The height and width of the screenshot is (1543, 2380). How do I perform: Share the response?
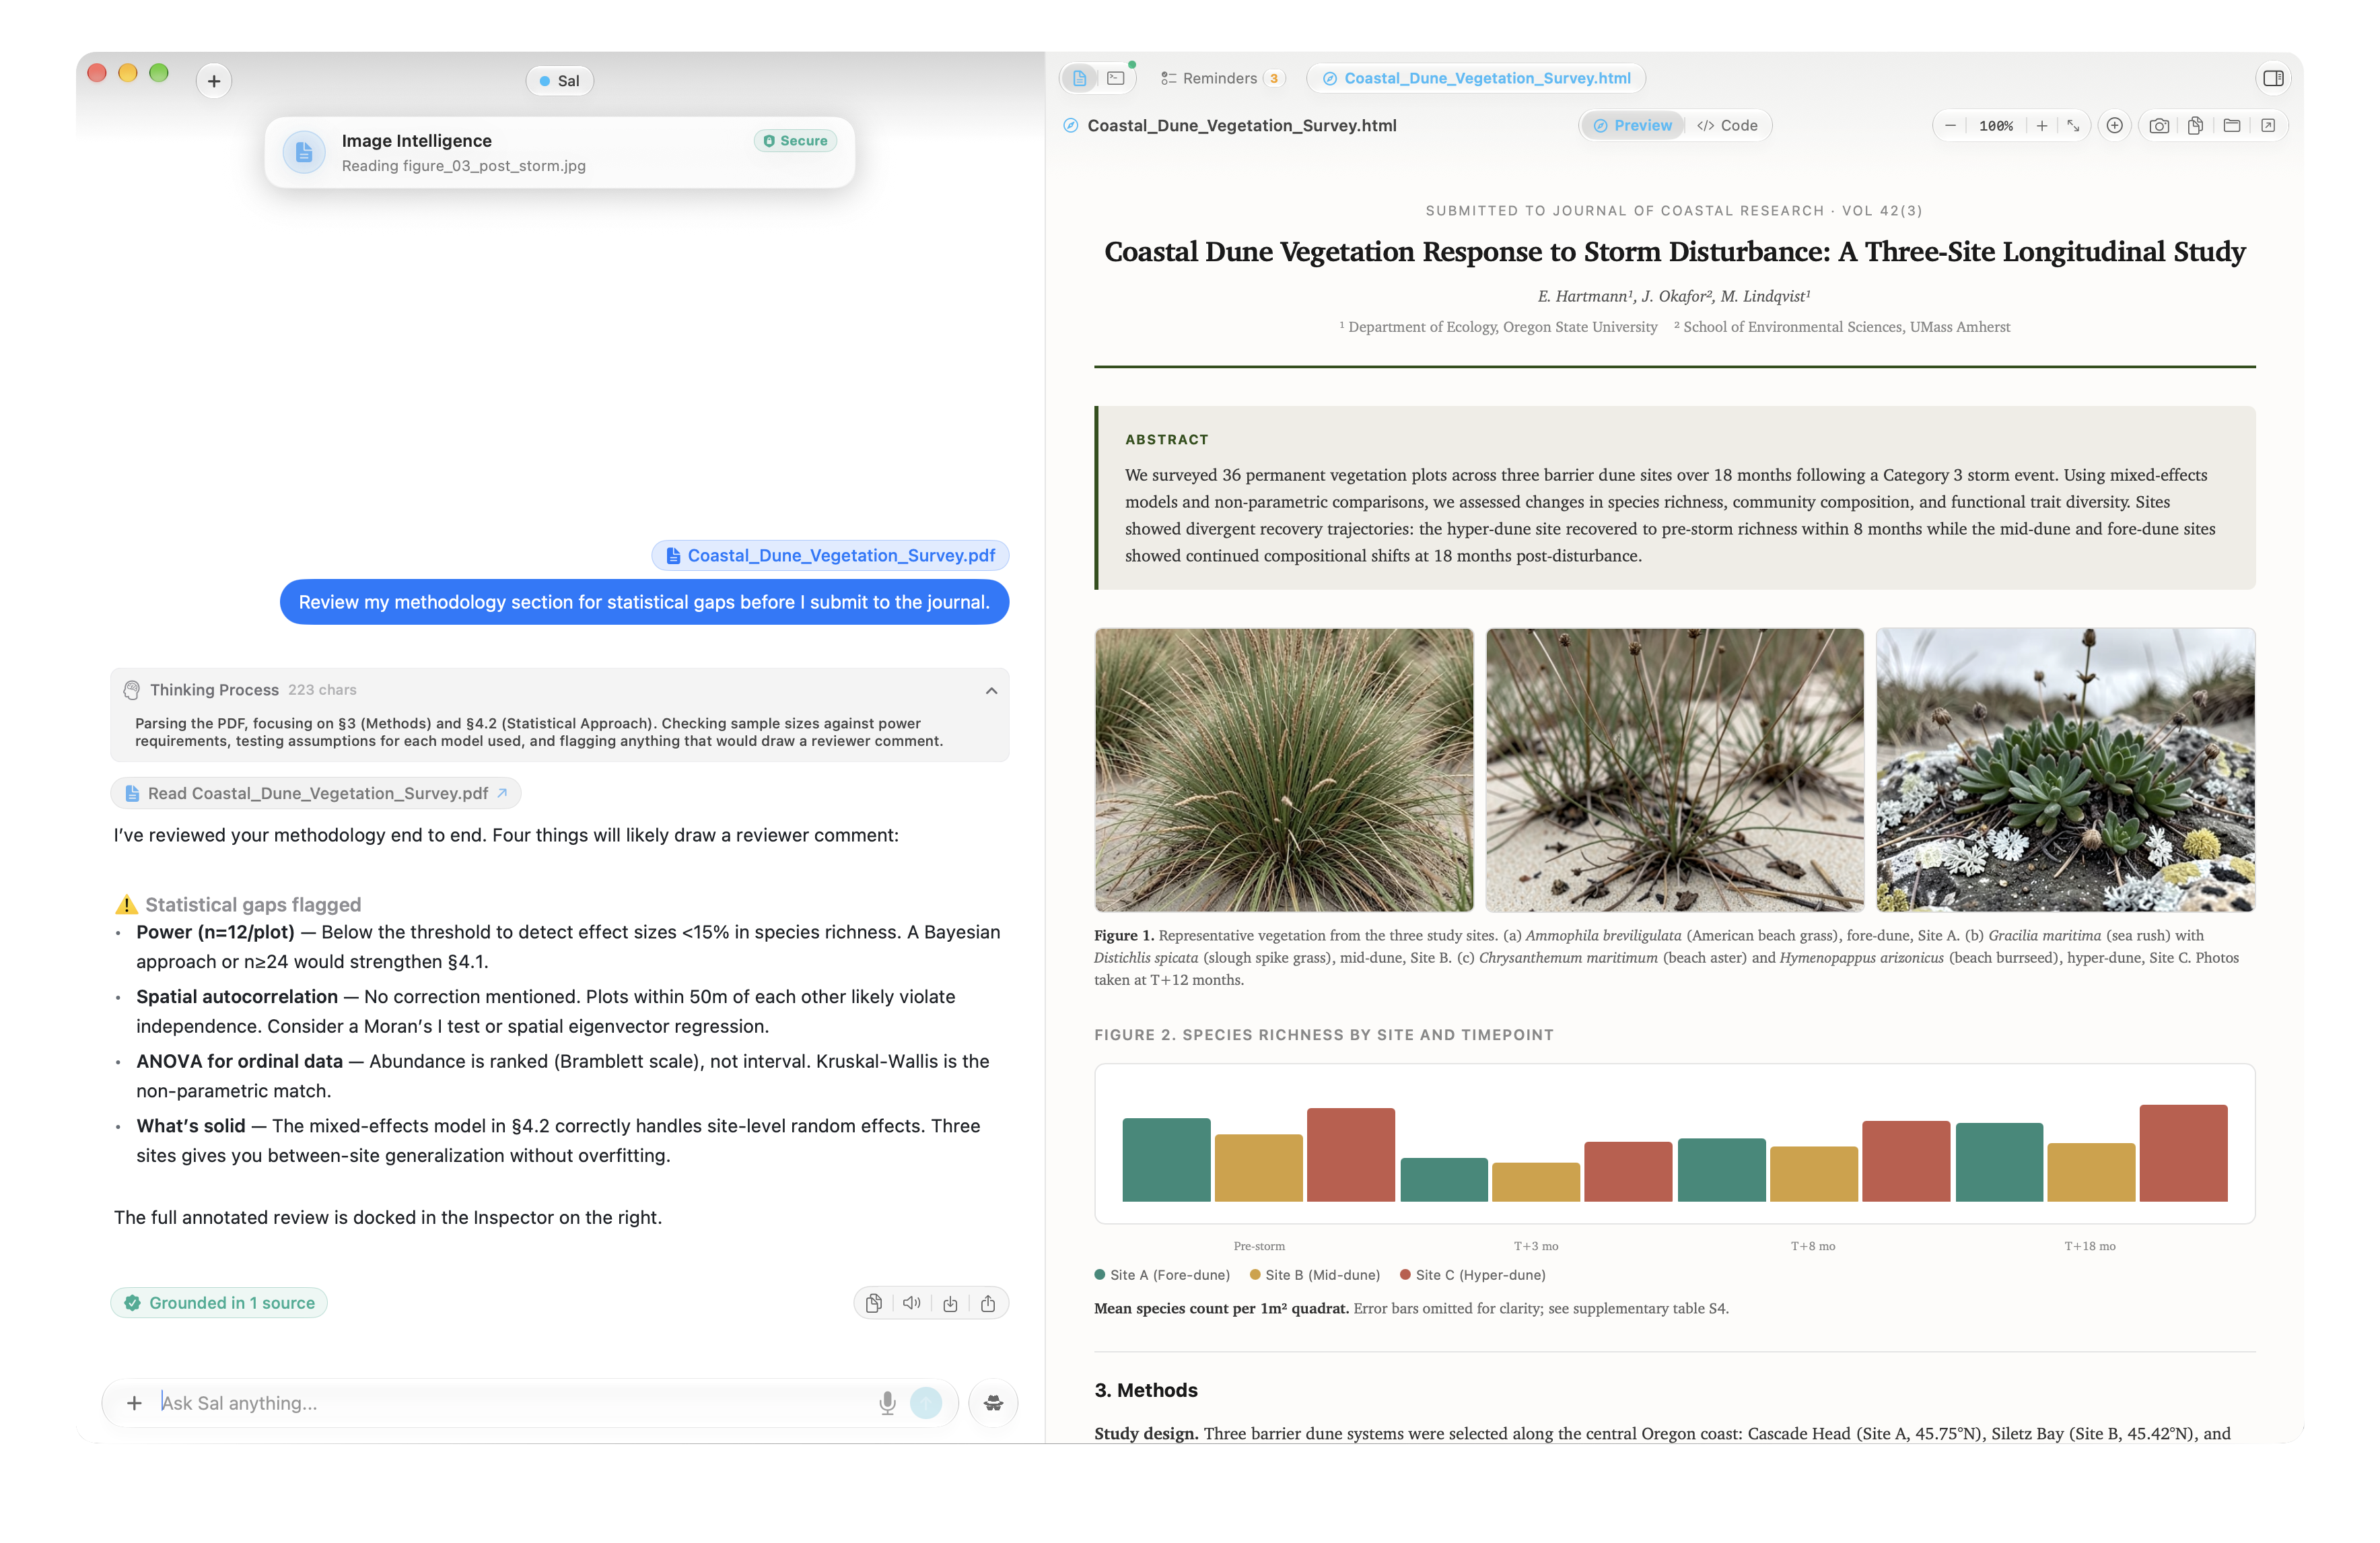coord(988,1303)
